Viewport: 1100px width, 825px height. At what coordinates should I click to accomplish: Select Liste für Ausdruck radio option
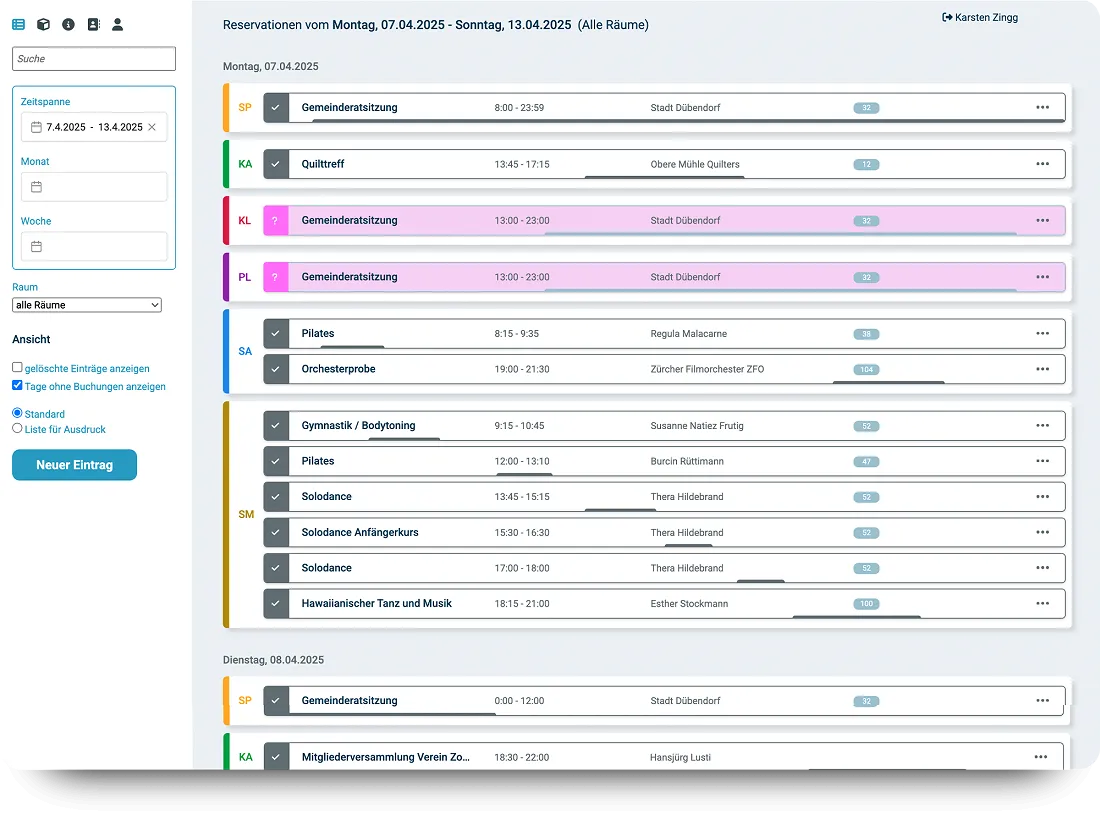point(17,428)
